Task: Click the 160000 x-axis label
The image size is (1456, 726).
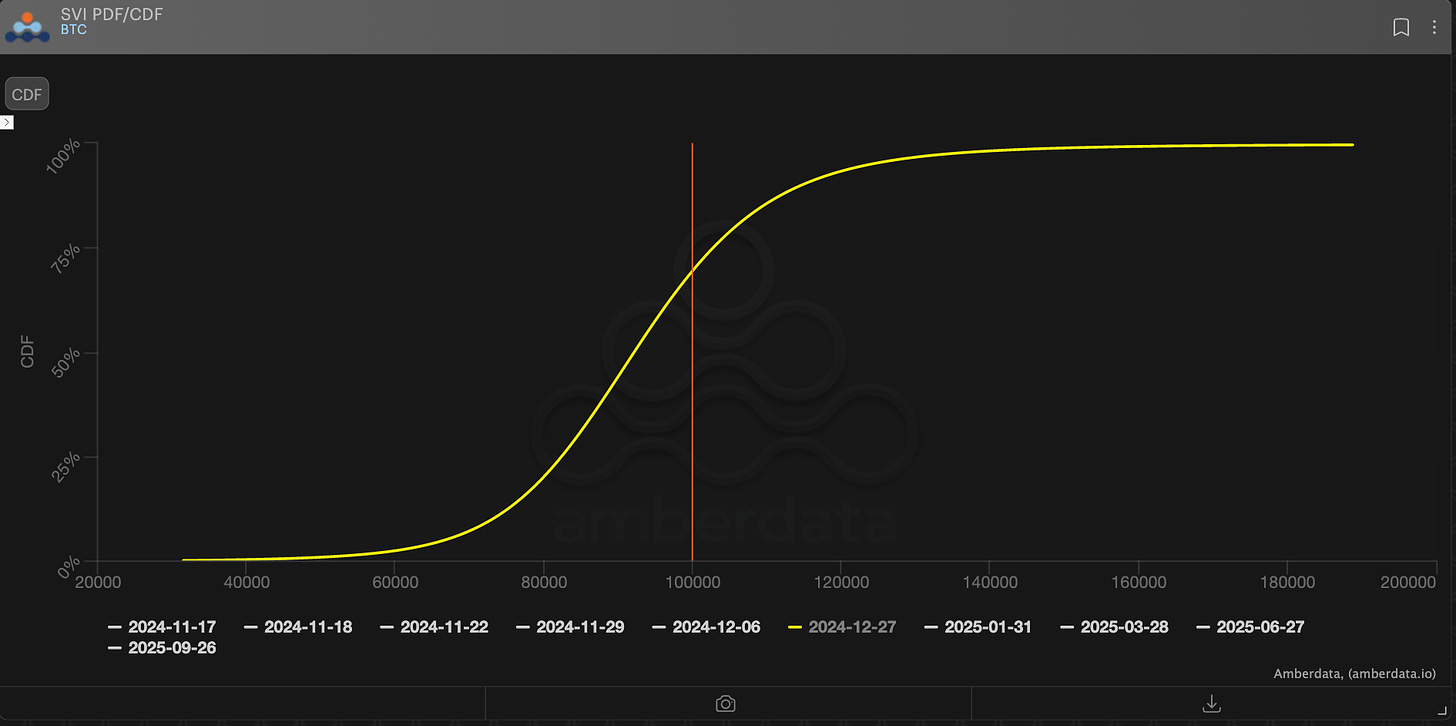Action: (x=1138, y=582)
